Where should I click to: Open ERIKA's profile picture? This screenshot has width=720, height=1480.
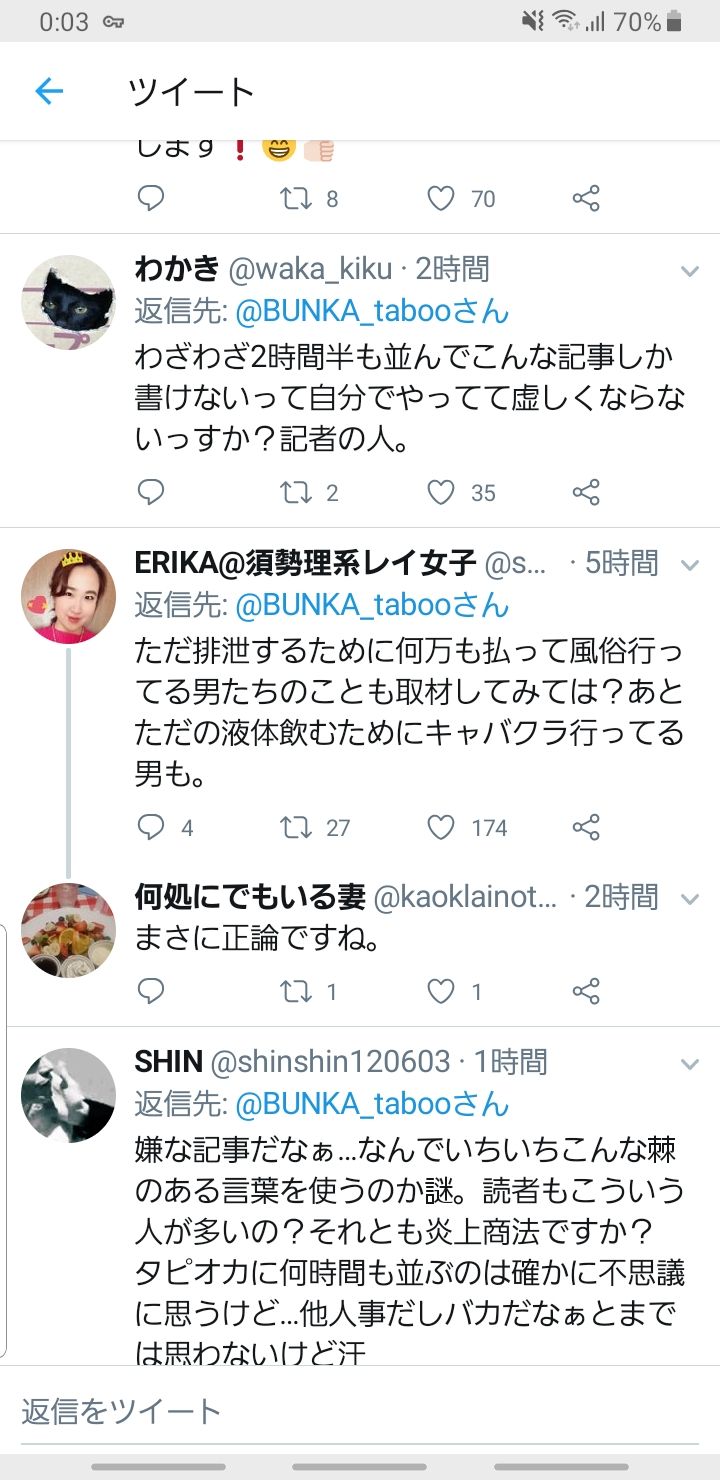(69, 596)
